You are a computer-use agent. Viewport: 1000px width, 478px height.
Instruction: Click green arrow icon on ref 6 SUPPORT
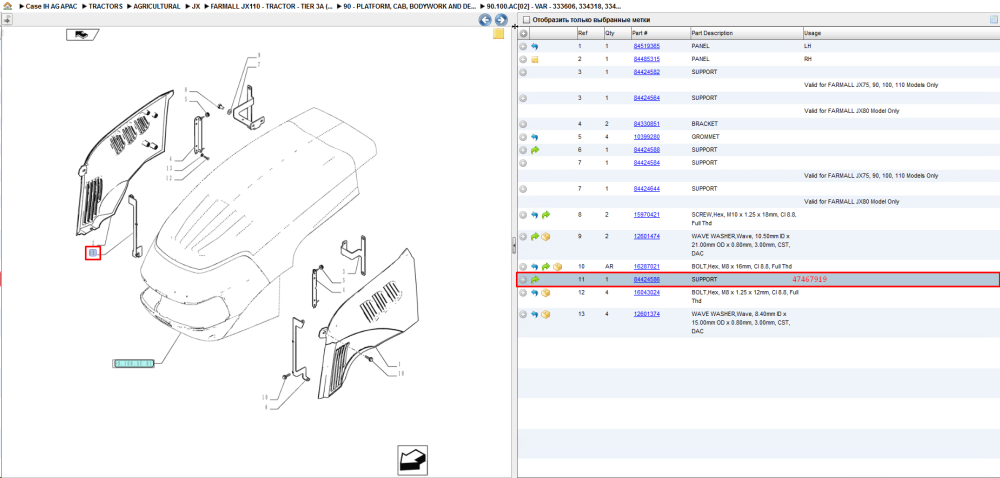coord(534,150)
